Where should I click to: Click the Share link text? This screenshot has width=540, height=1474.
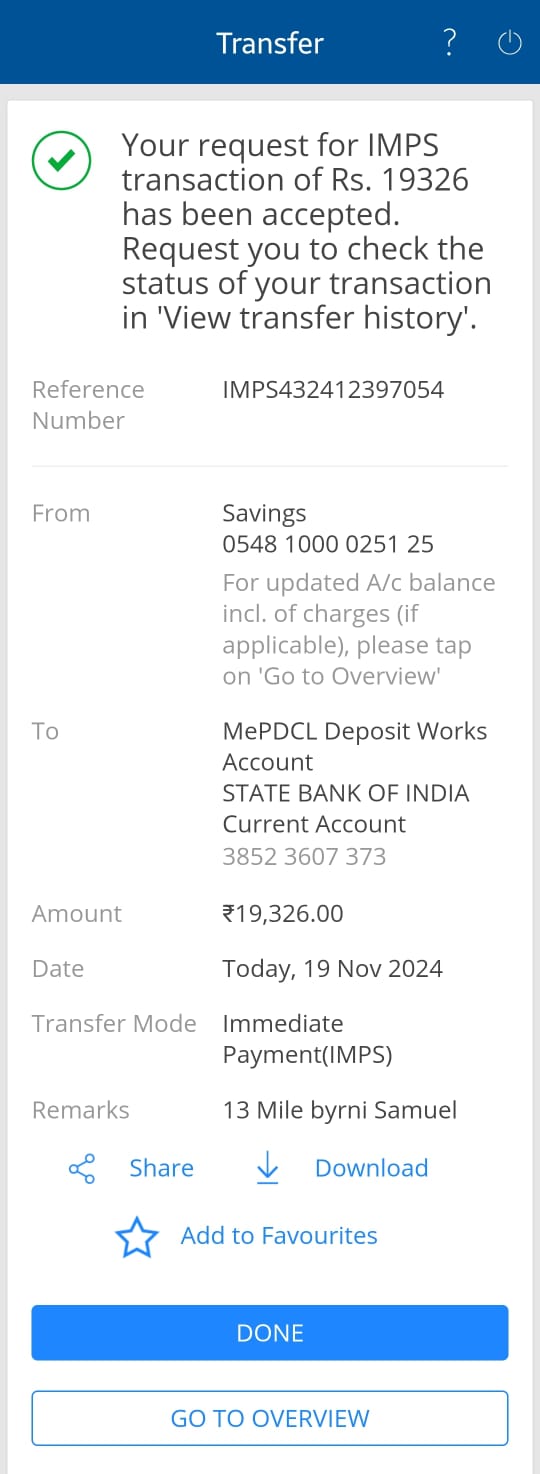[x=161, y=1168]
